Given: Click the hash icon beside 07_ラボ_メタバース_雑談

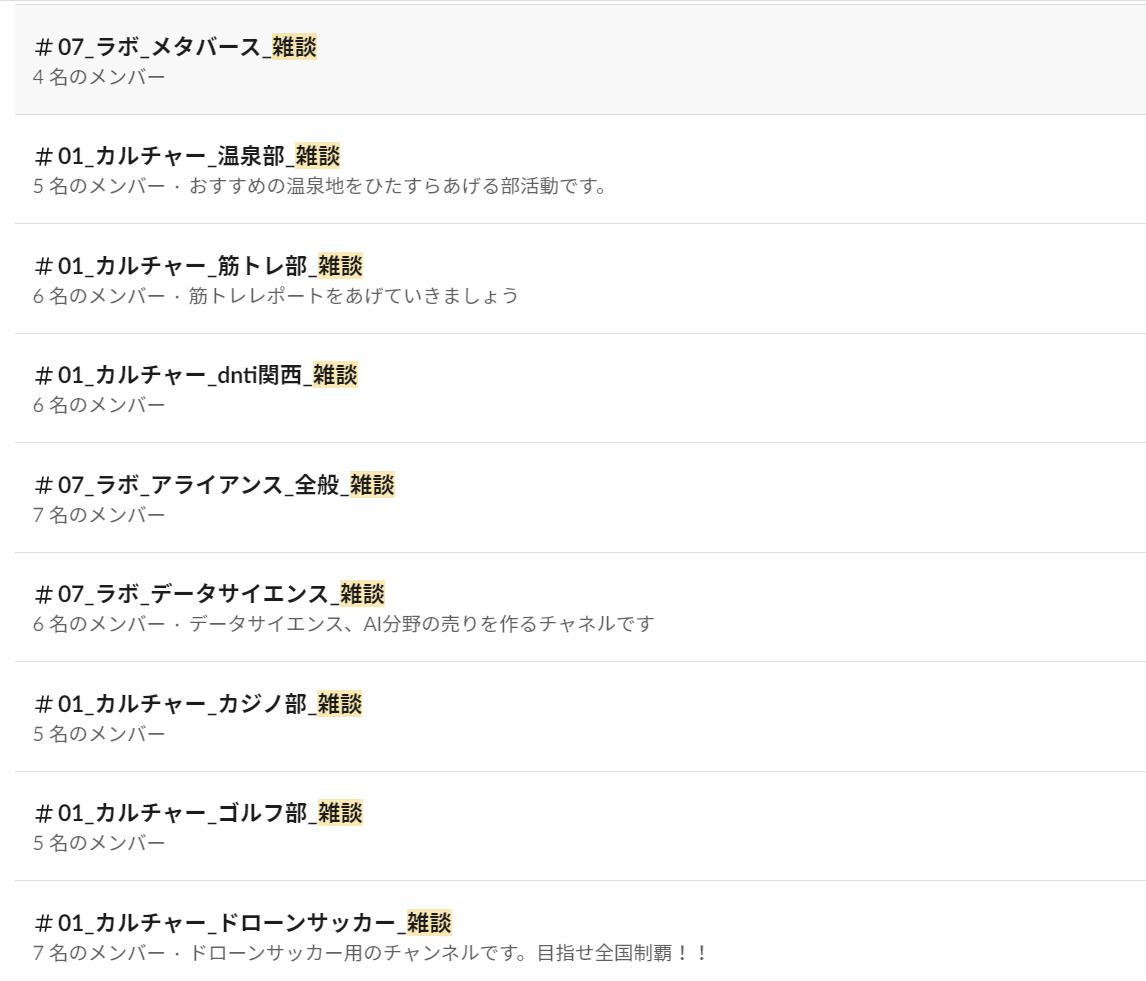Looking at the screenshot, I should (43, 47).
